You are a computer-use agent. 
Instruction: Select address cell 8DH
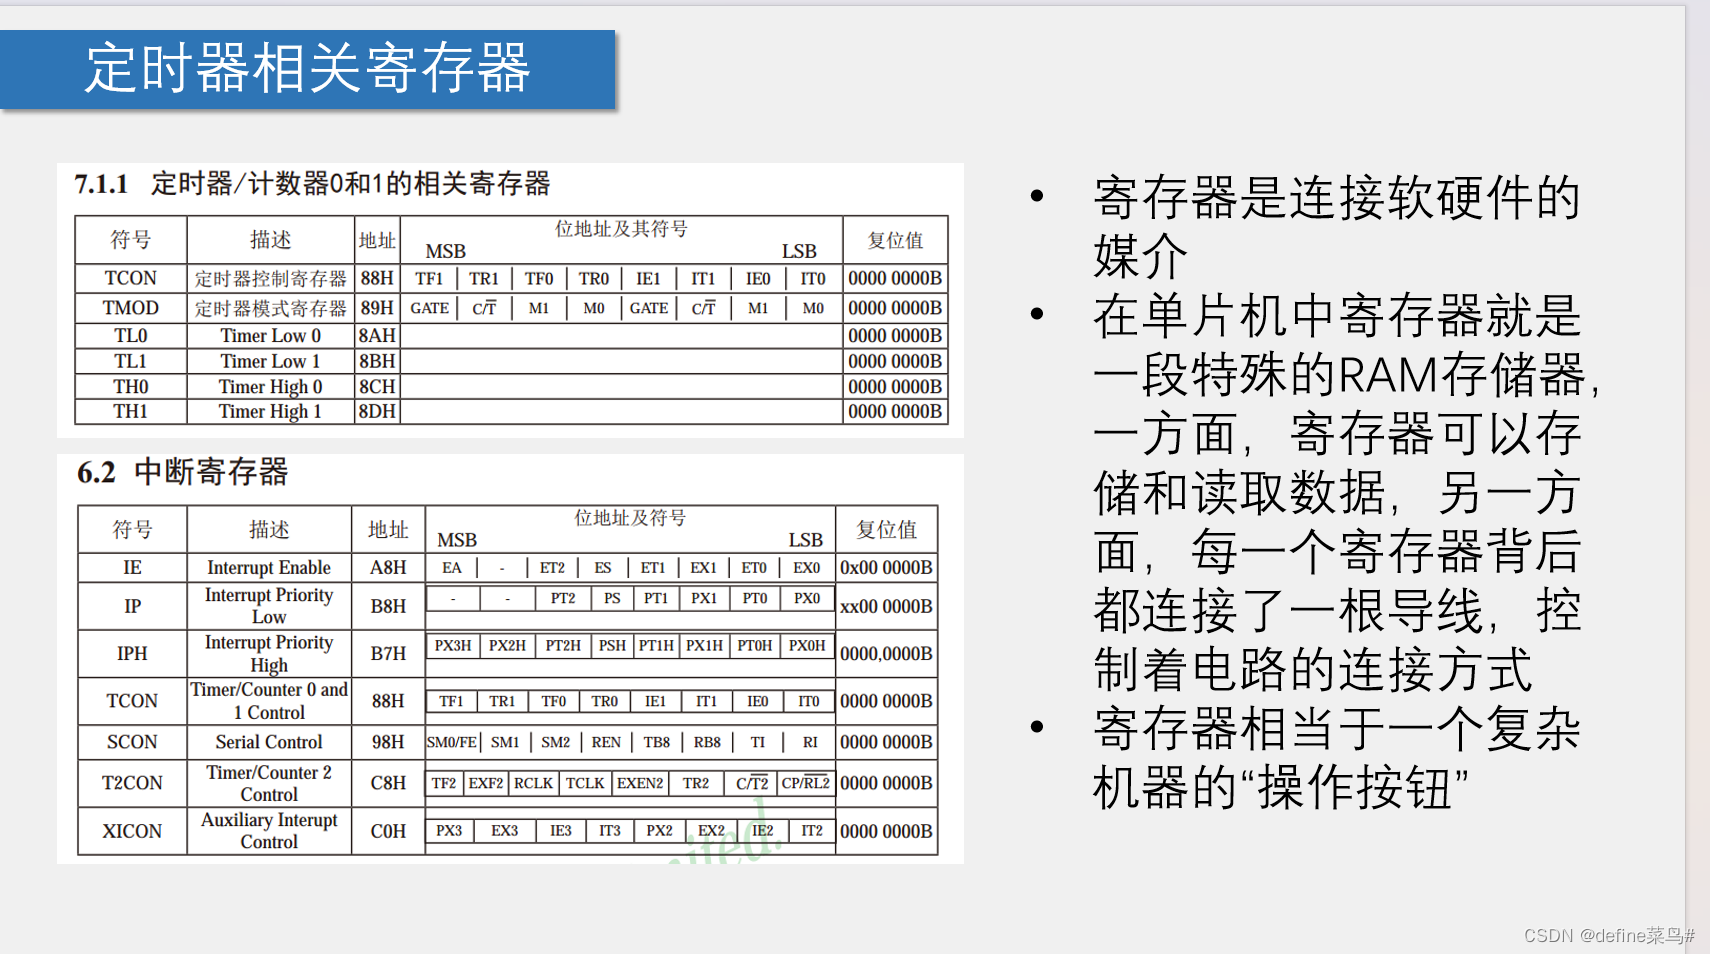(377, 411)
